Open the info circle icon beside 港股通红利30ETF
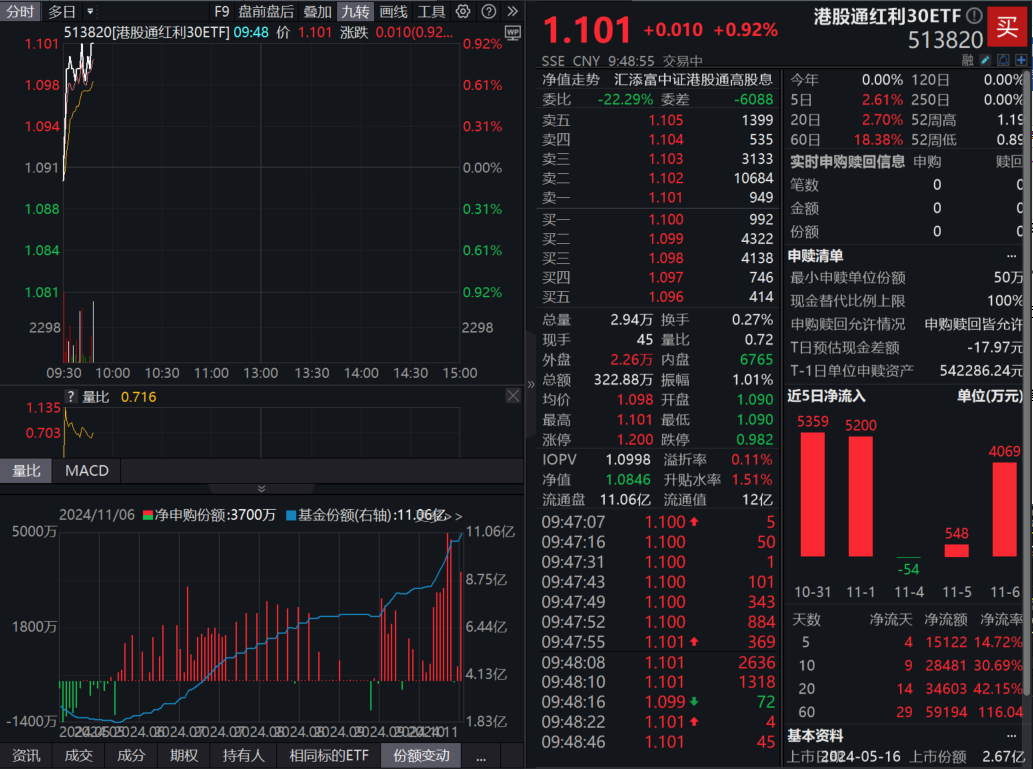This screenshot has height=769, width=1033. click(975, 15)
